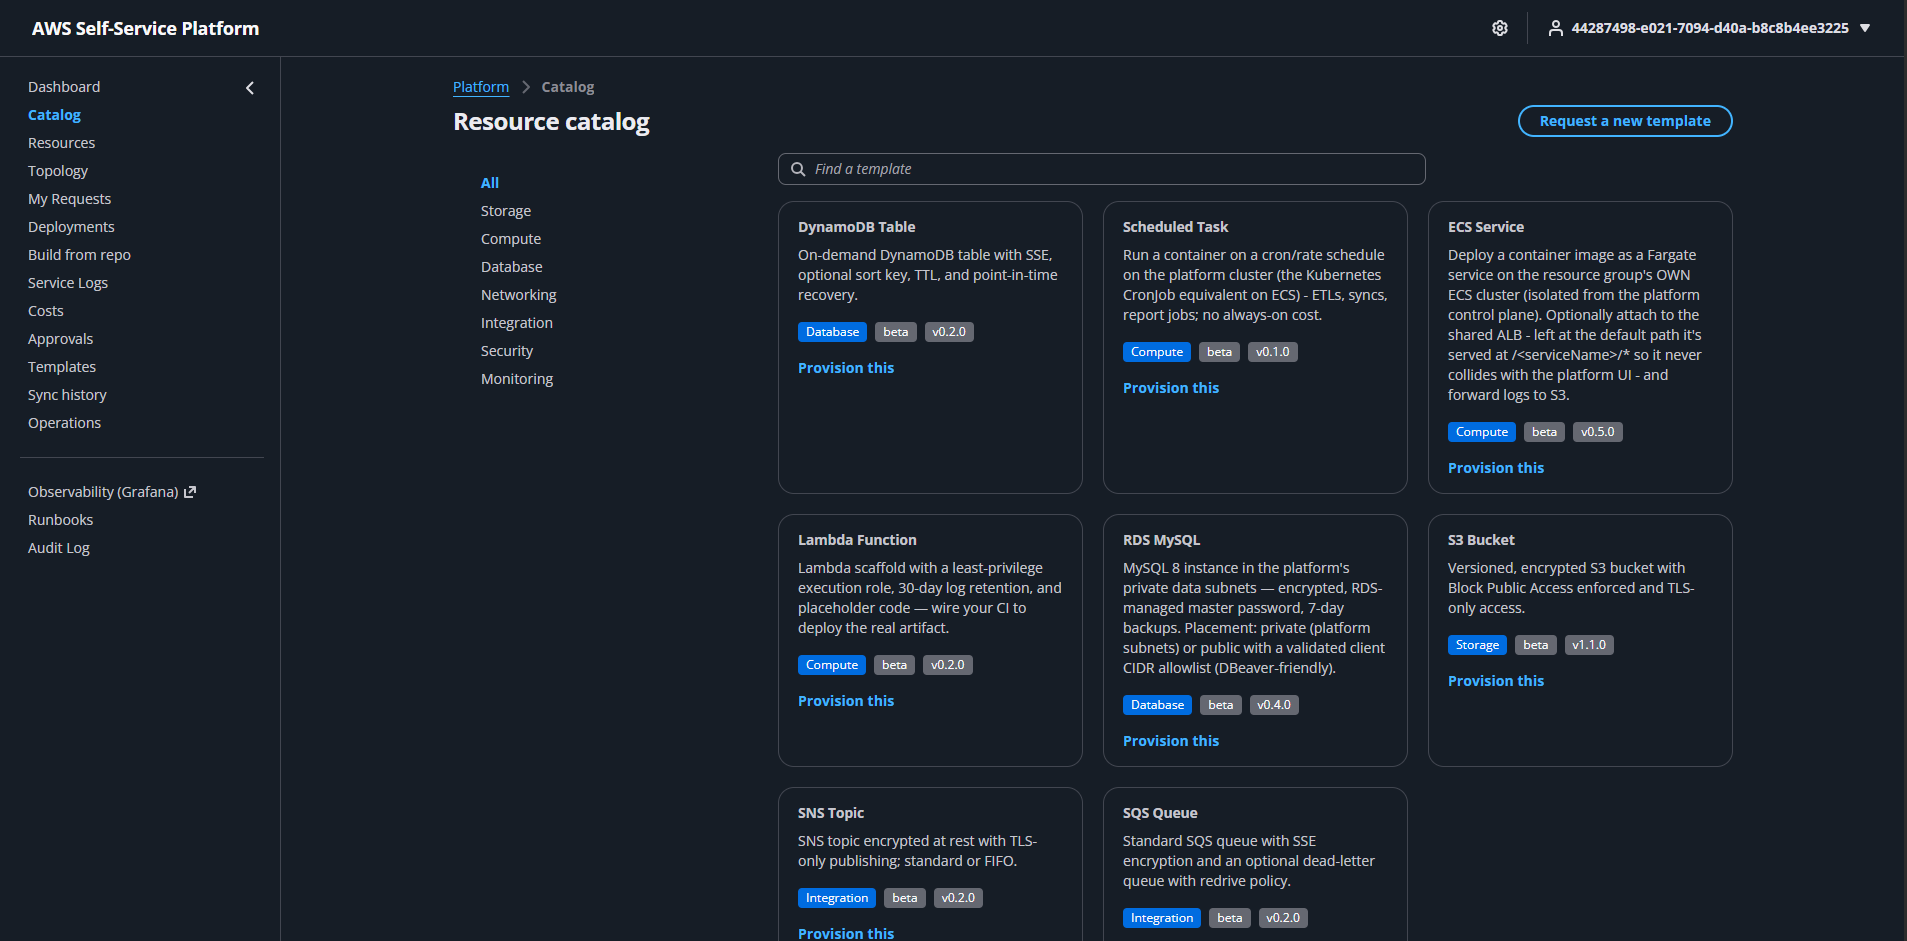Collapse the side navigation chevron
The height and width of the screenshot is (941, 1907).
[x=250, y=88]
